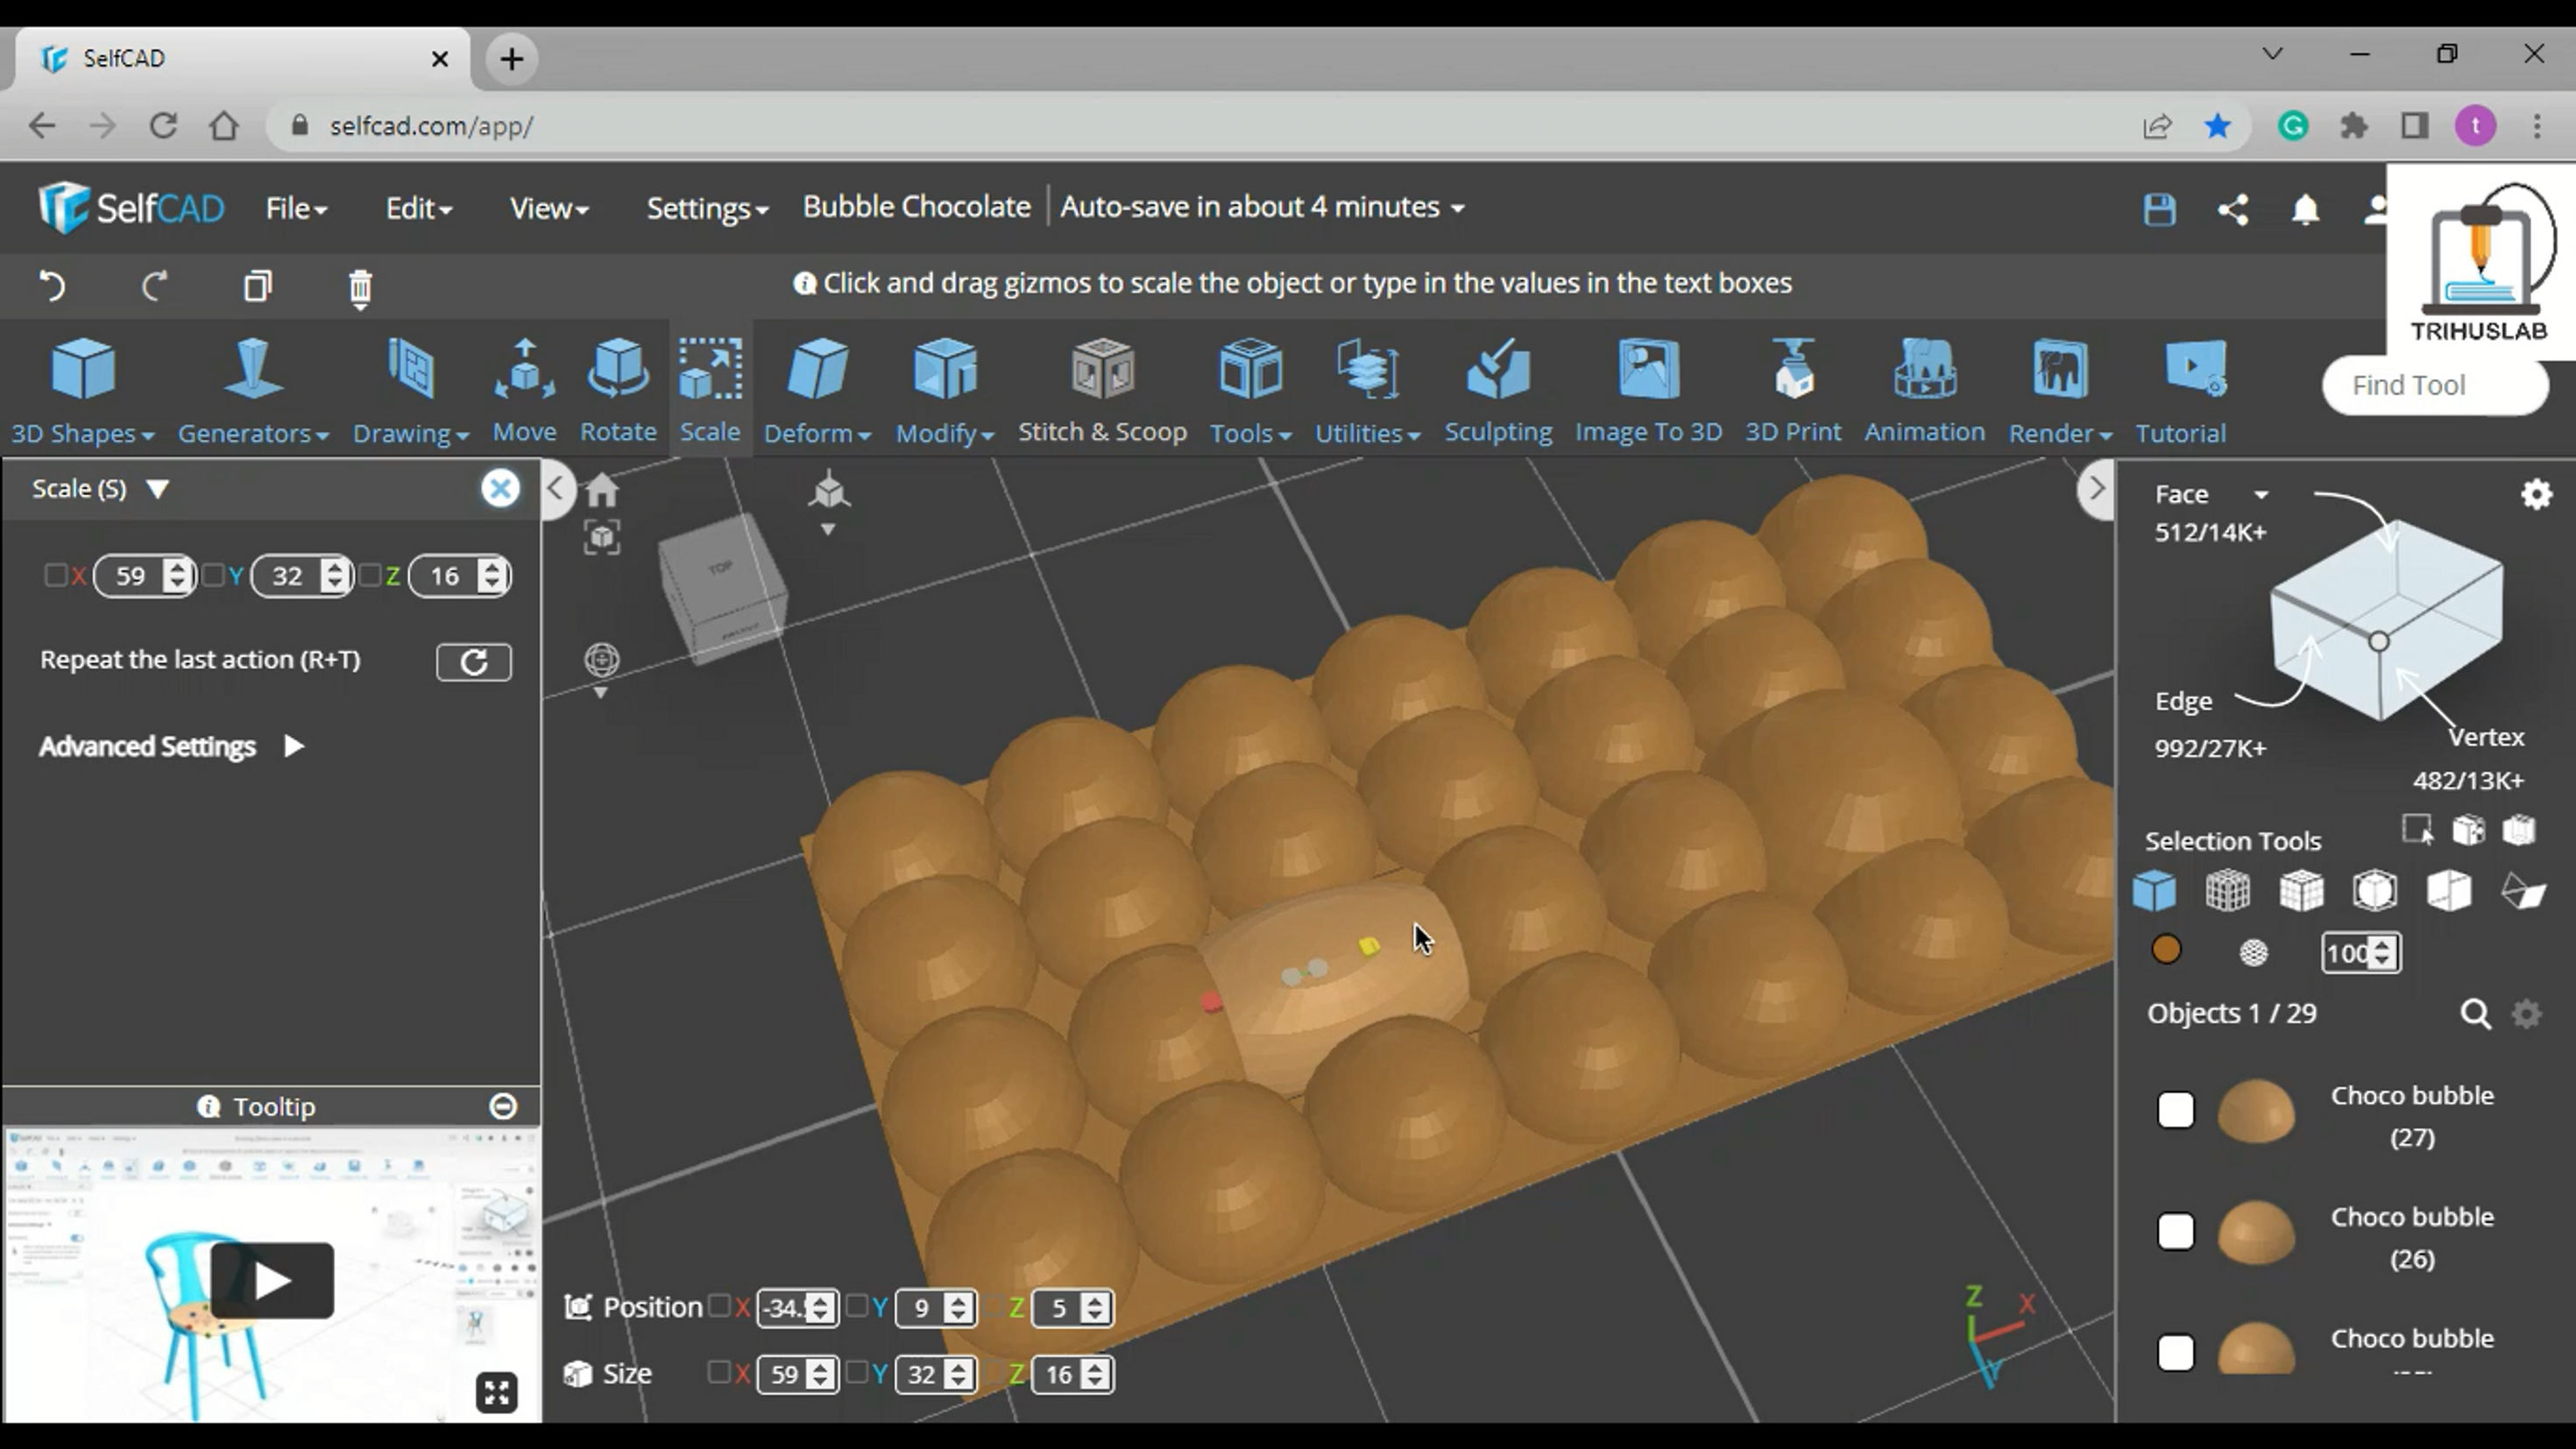Close the Scale panel
Screen dimensions: 2576x1449
tap(500, 488)
